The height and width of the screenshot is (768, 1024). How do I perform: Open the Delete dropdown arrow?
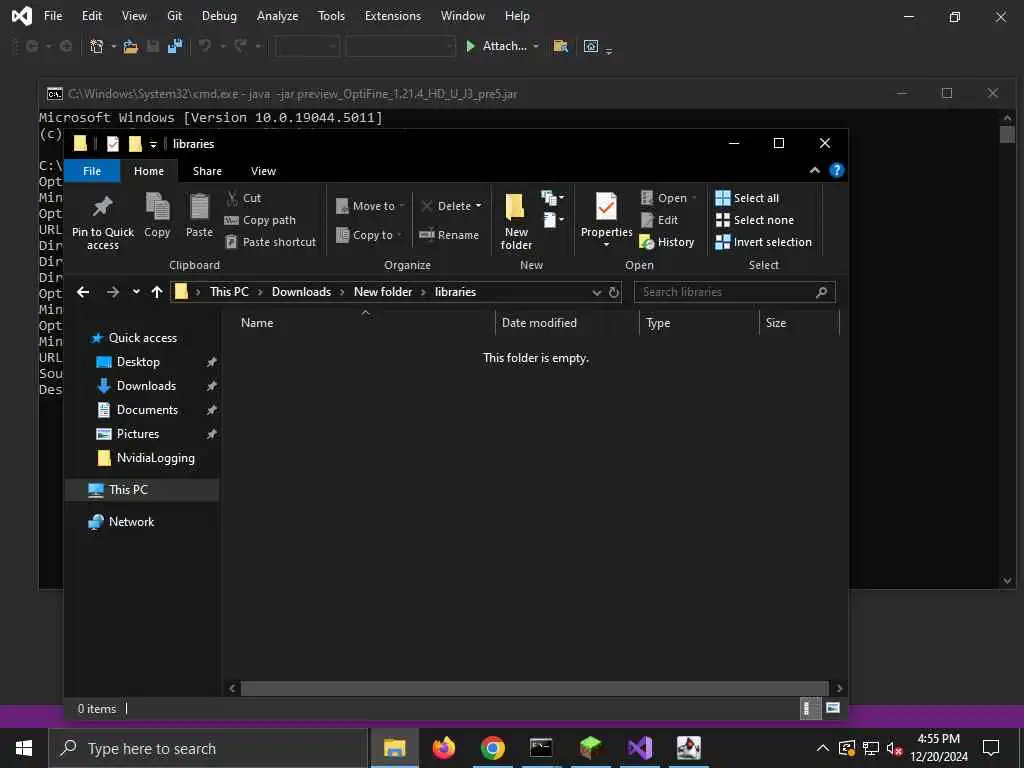pos(479,206)
